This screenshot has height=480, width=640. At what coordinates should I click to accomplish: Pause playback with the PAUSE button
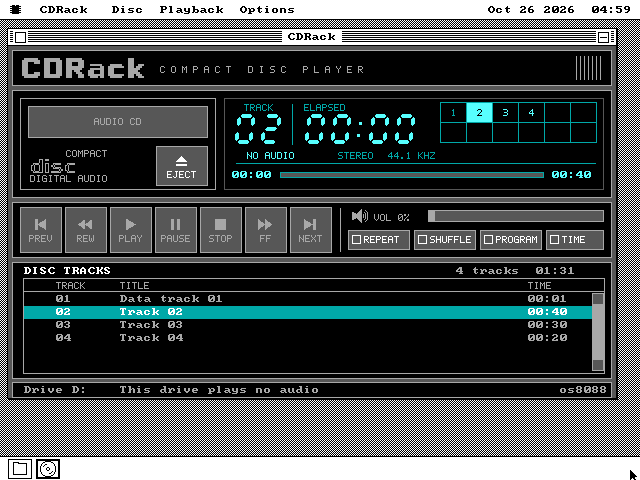point(176,230)
